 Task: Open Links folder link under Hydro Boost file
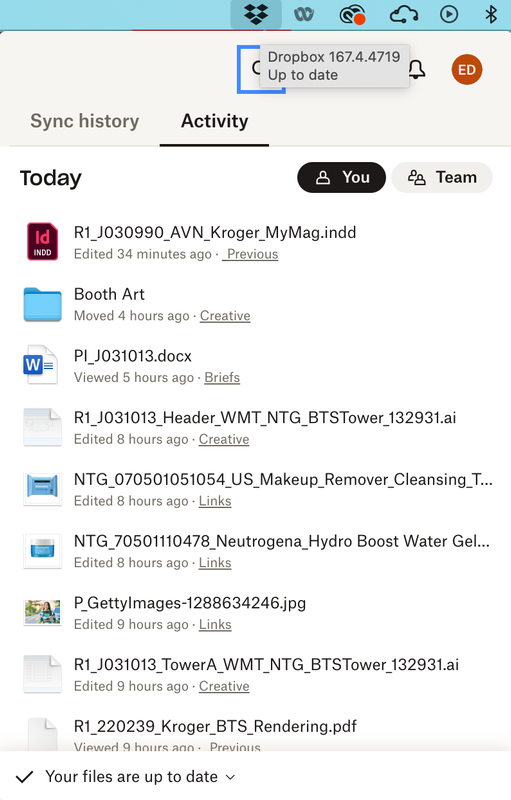(215, 563)
